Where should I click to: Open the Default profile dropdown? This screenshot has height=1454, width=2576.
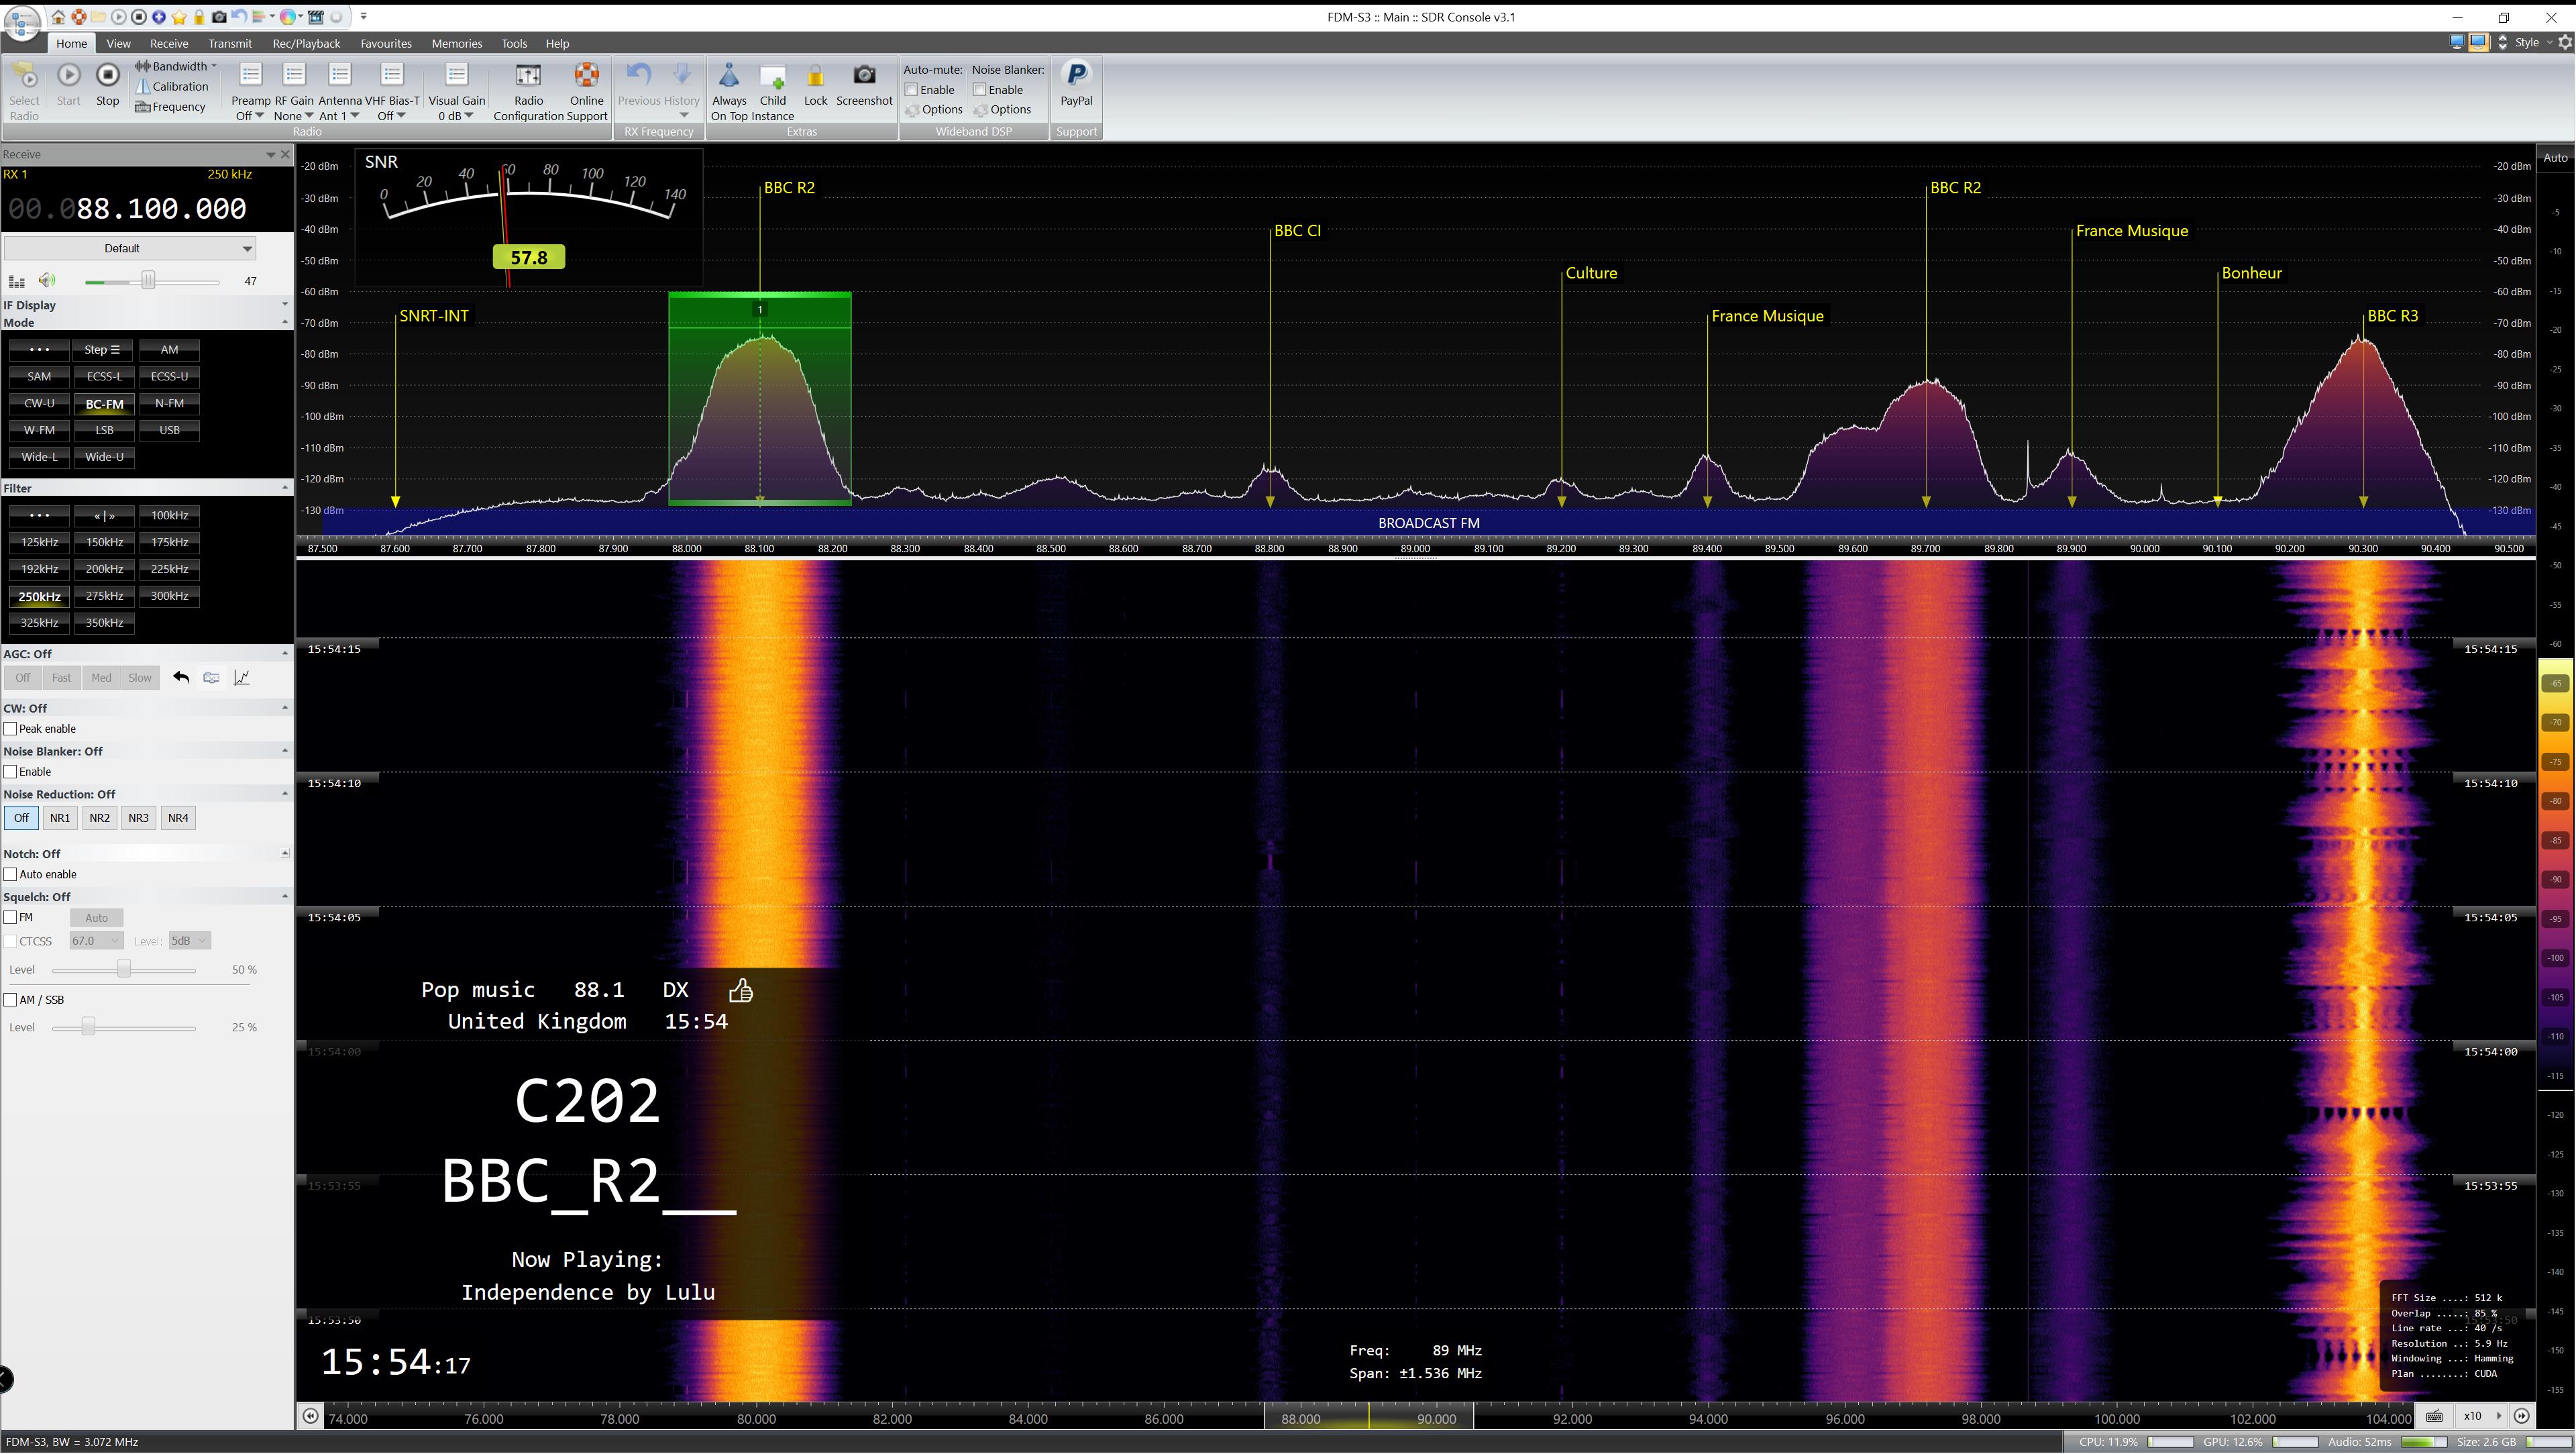point(130,248)
